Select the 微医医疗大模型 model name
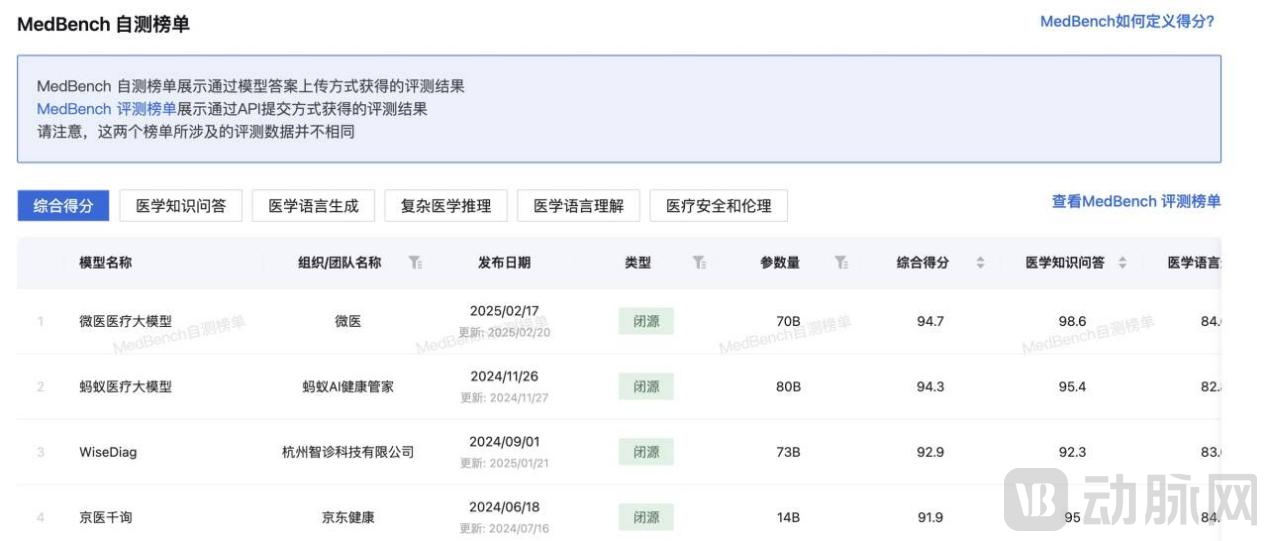The width and height of the screenshot is (1267, 541). [x=125, y=321]
